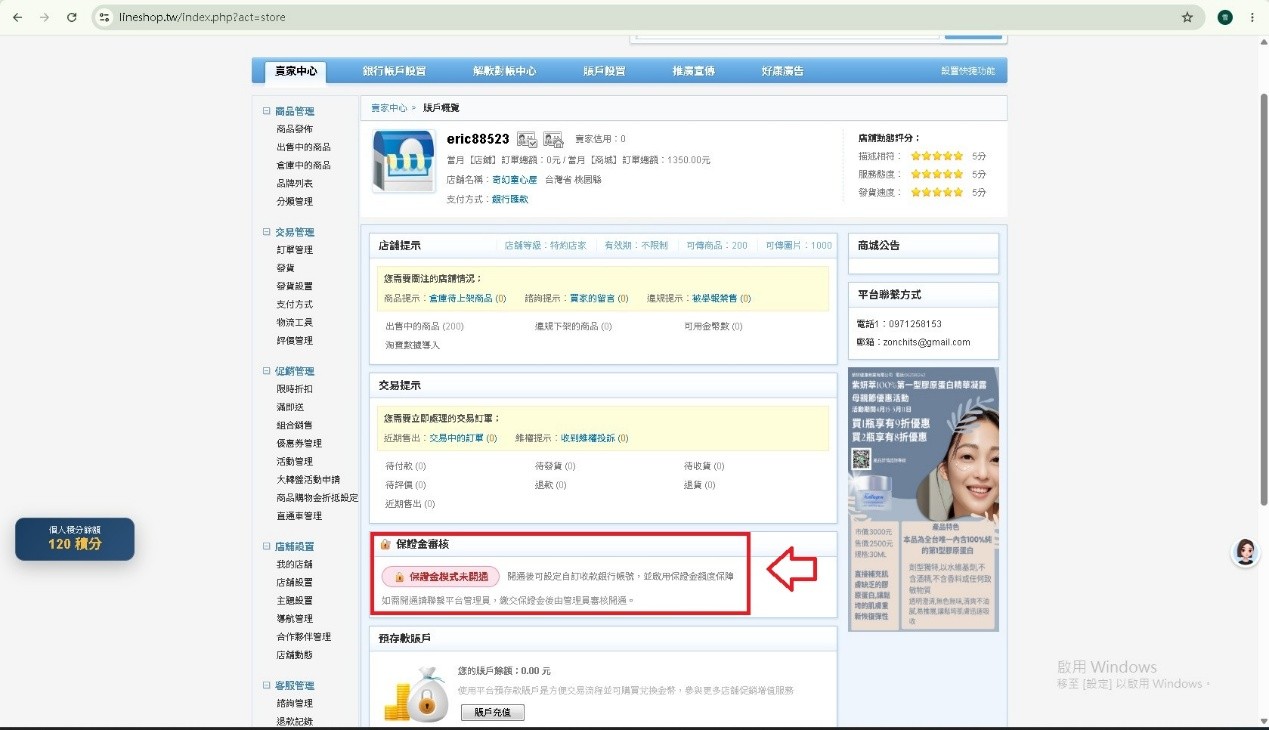1269x730 pixels.
Task: Open 大轉盤活動申請 in sidebar
Action: coord(308,479)
